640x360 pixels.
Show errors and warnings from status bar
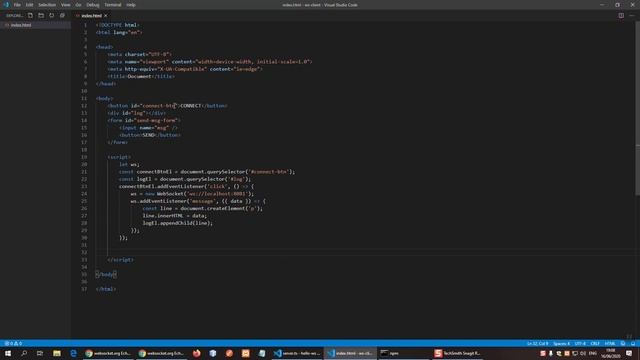[13, 343]
